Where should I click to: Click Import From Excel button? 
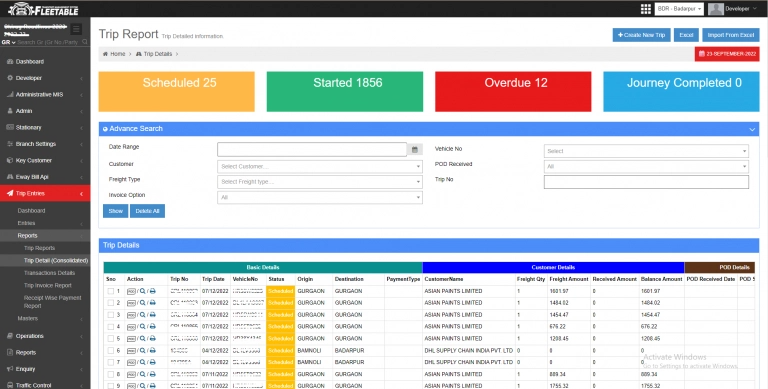pyautogui.click(x=730, y=35)
